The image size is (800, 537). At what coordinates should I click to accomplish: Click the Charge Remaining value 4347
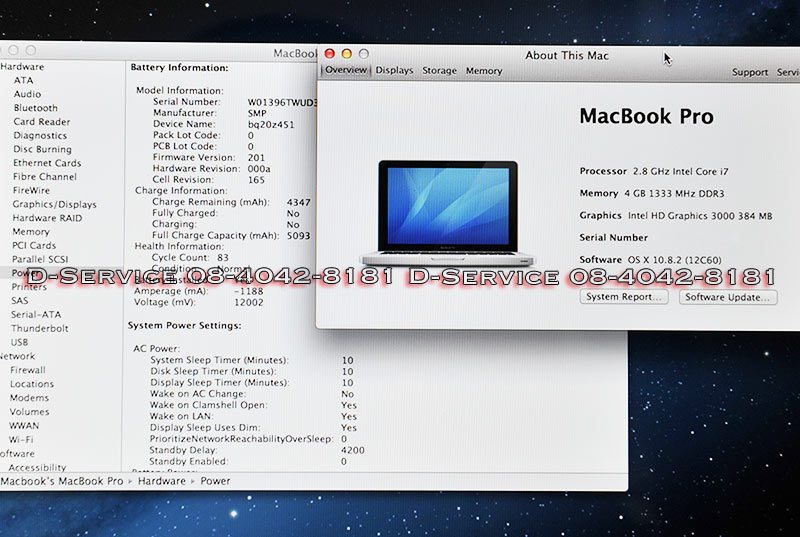coord(298,202)
